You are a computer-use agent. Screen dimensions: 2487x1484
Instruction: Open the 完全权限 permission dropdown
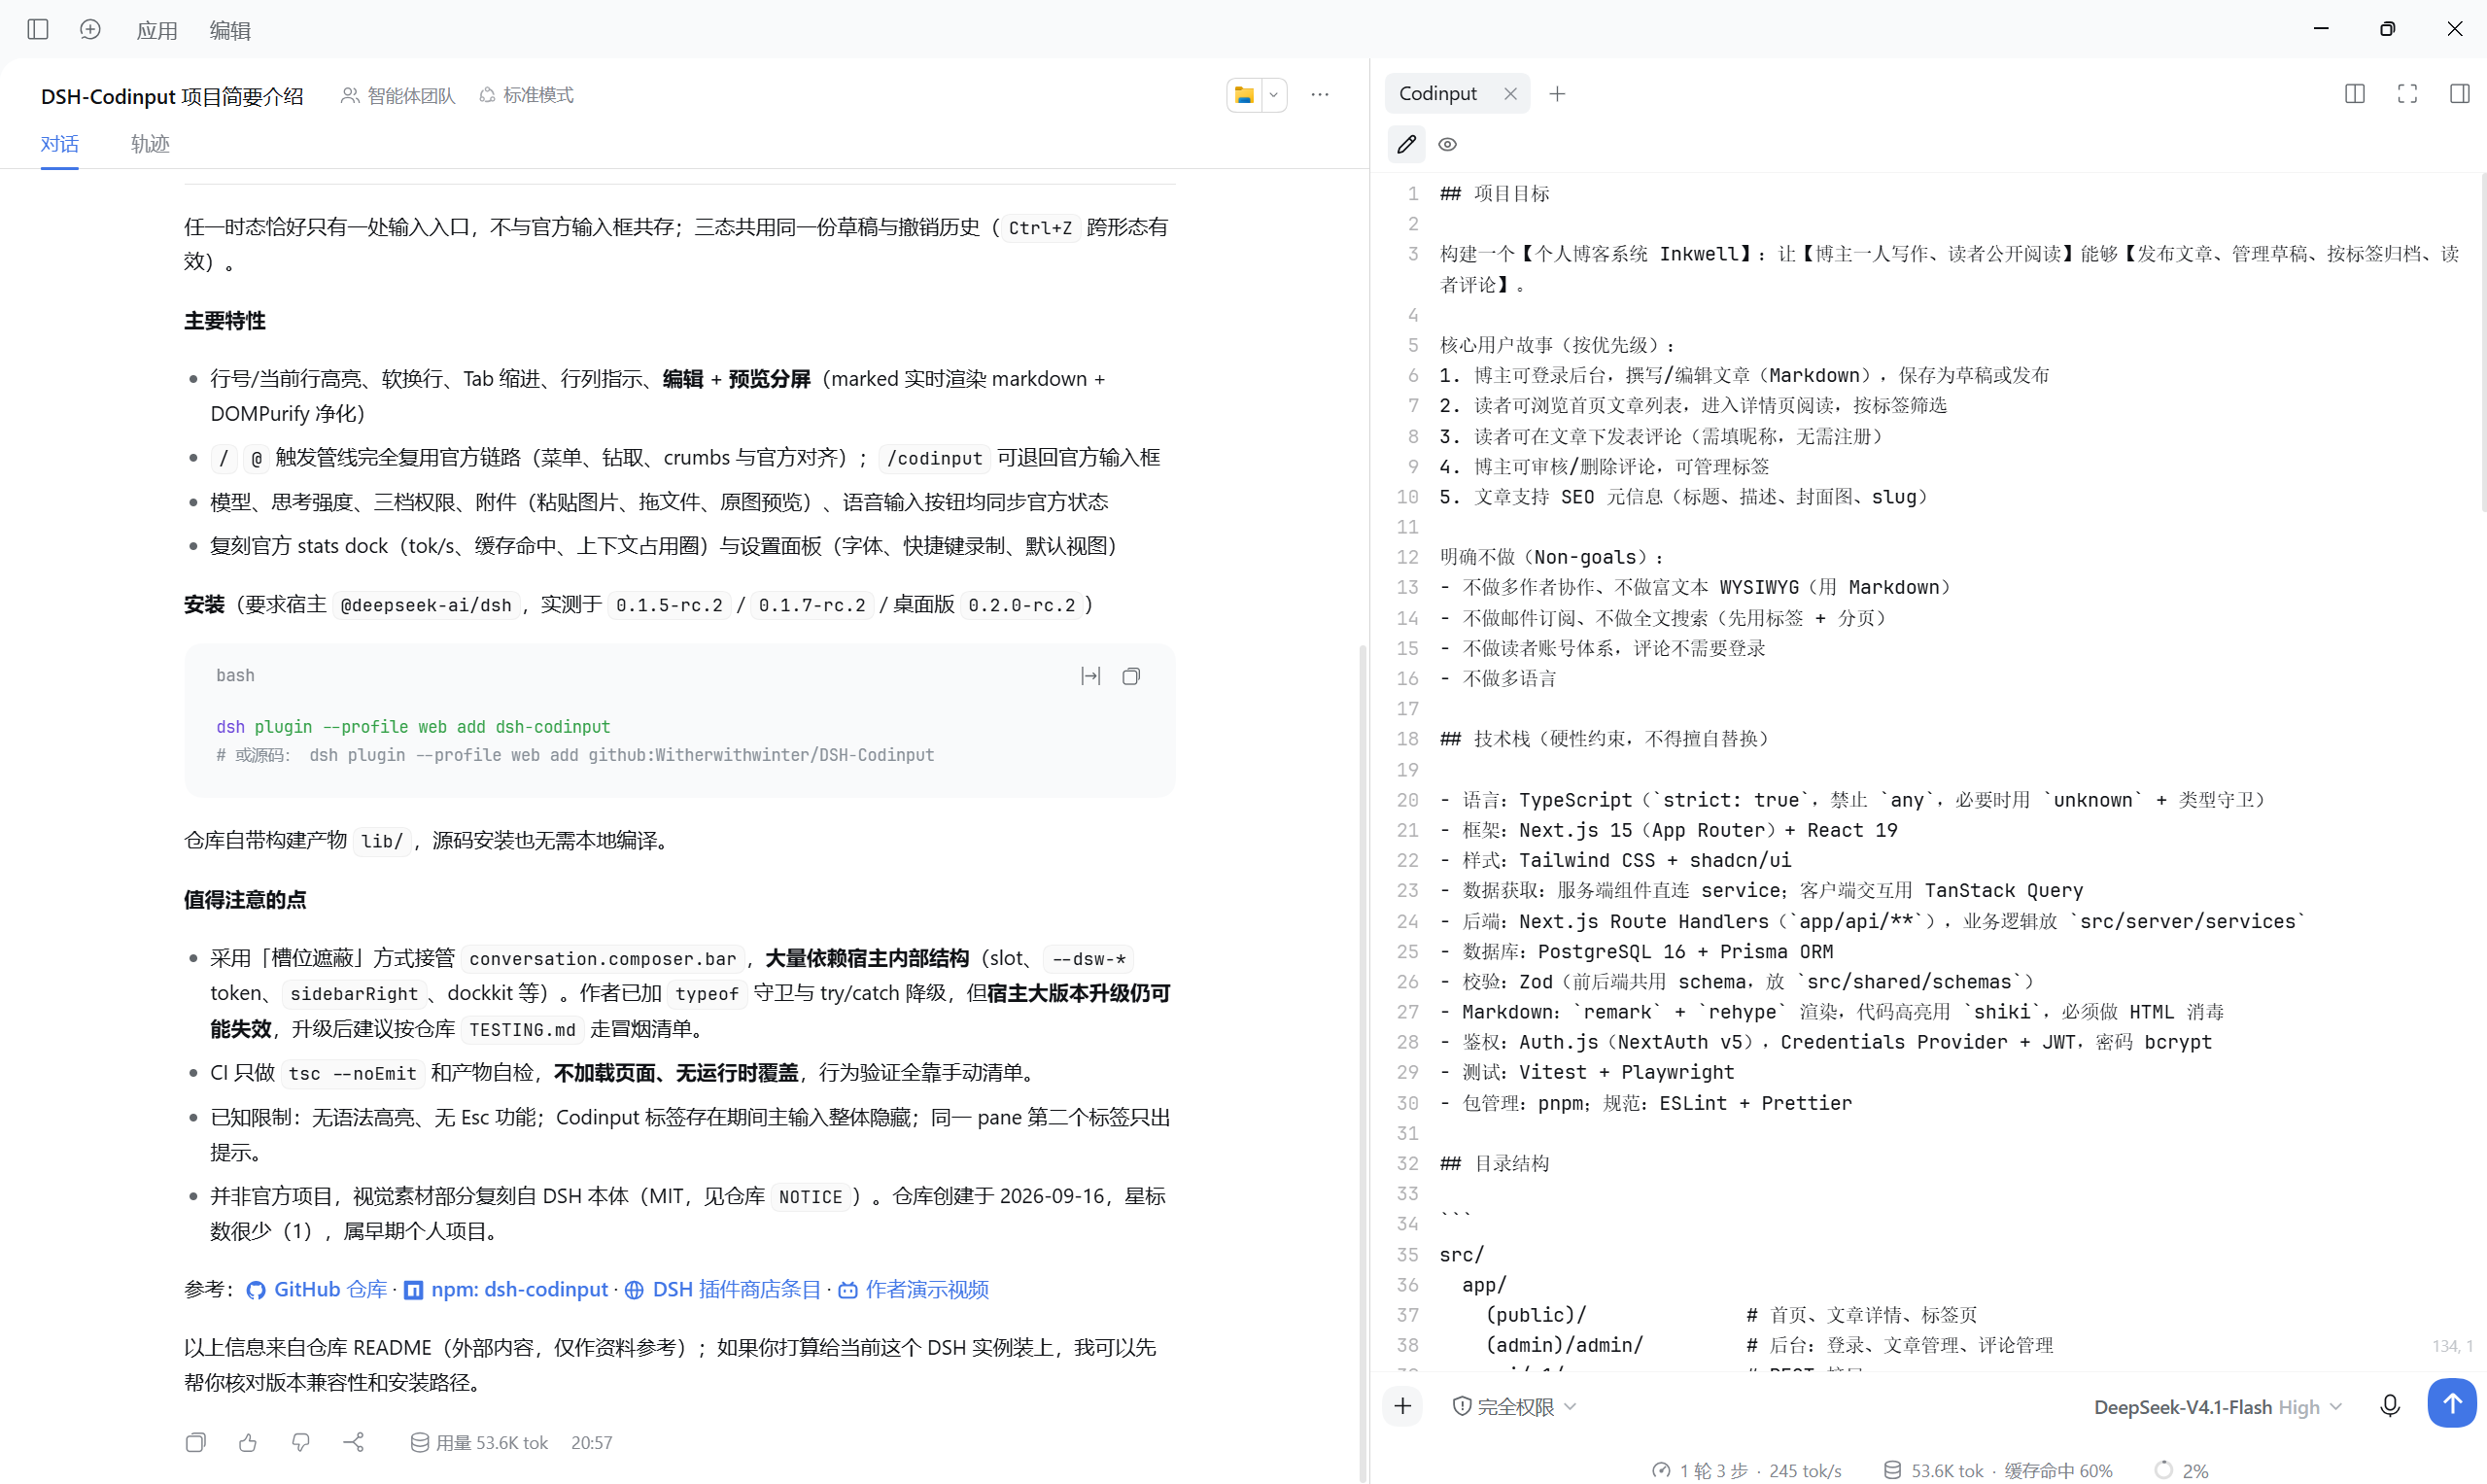(x=1514, y=1407)
